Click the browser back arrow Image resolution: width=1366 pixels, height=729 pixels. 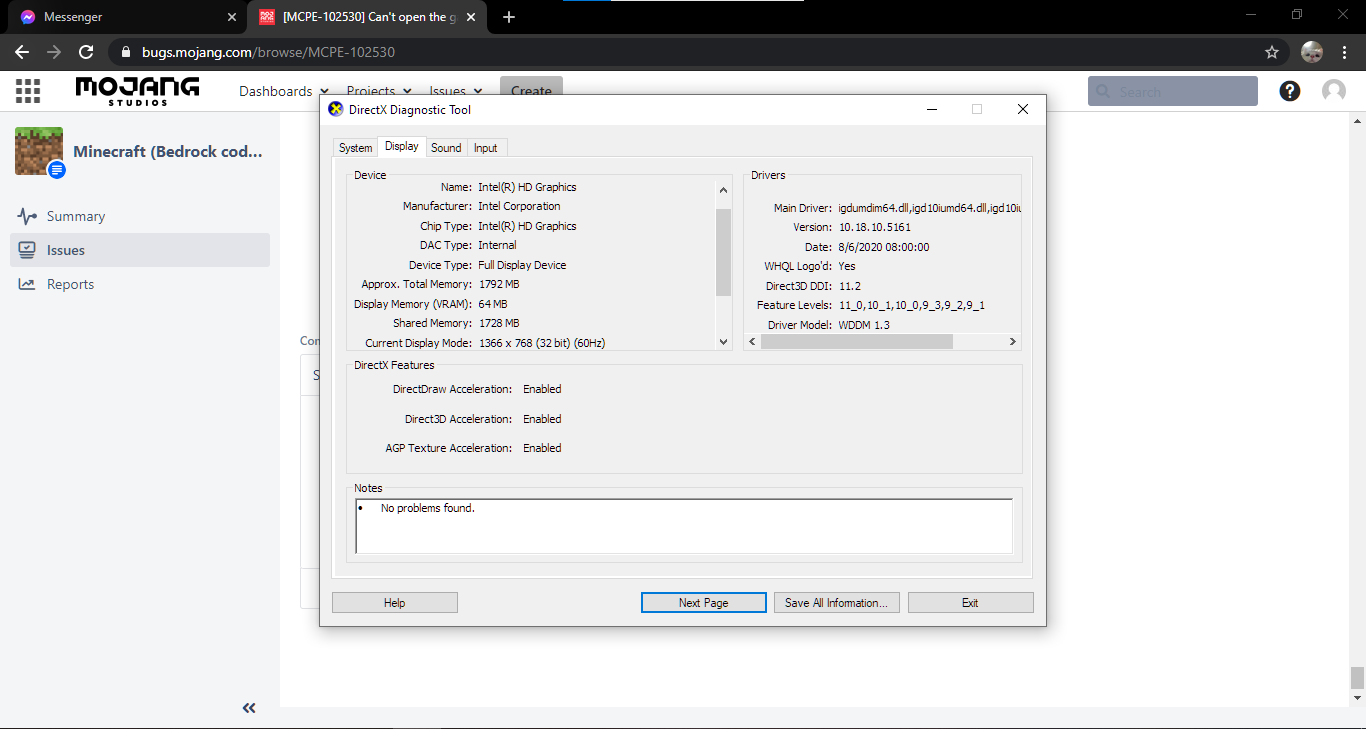click(22, 52)
